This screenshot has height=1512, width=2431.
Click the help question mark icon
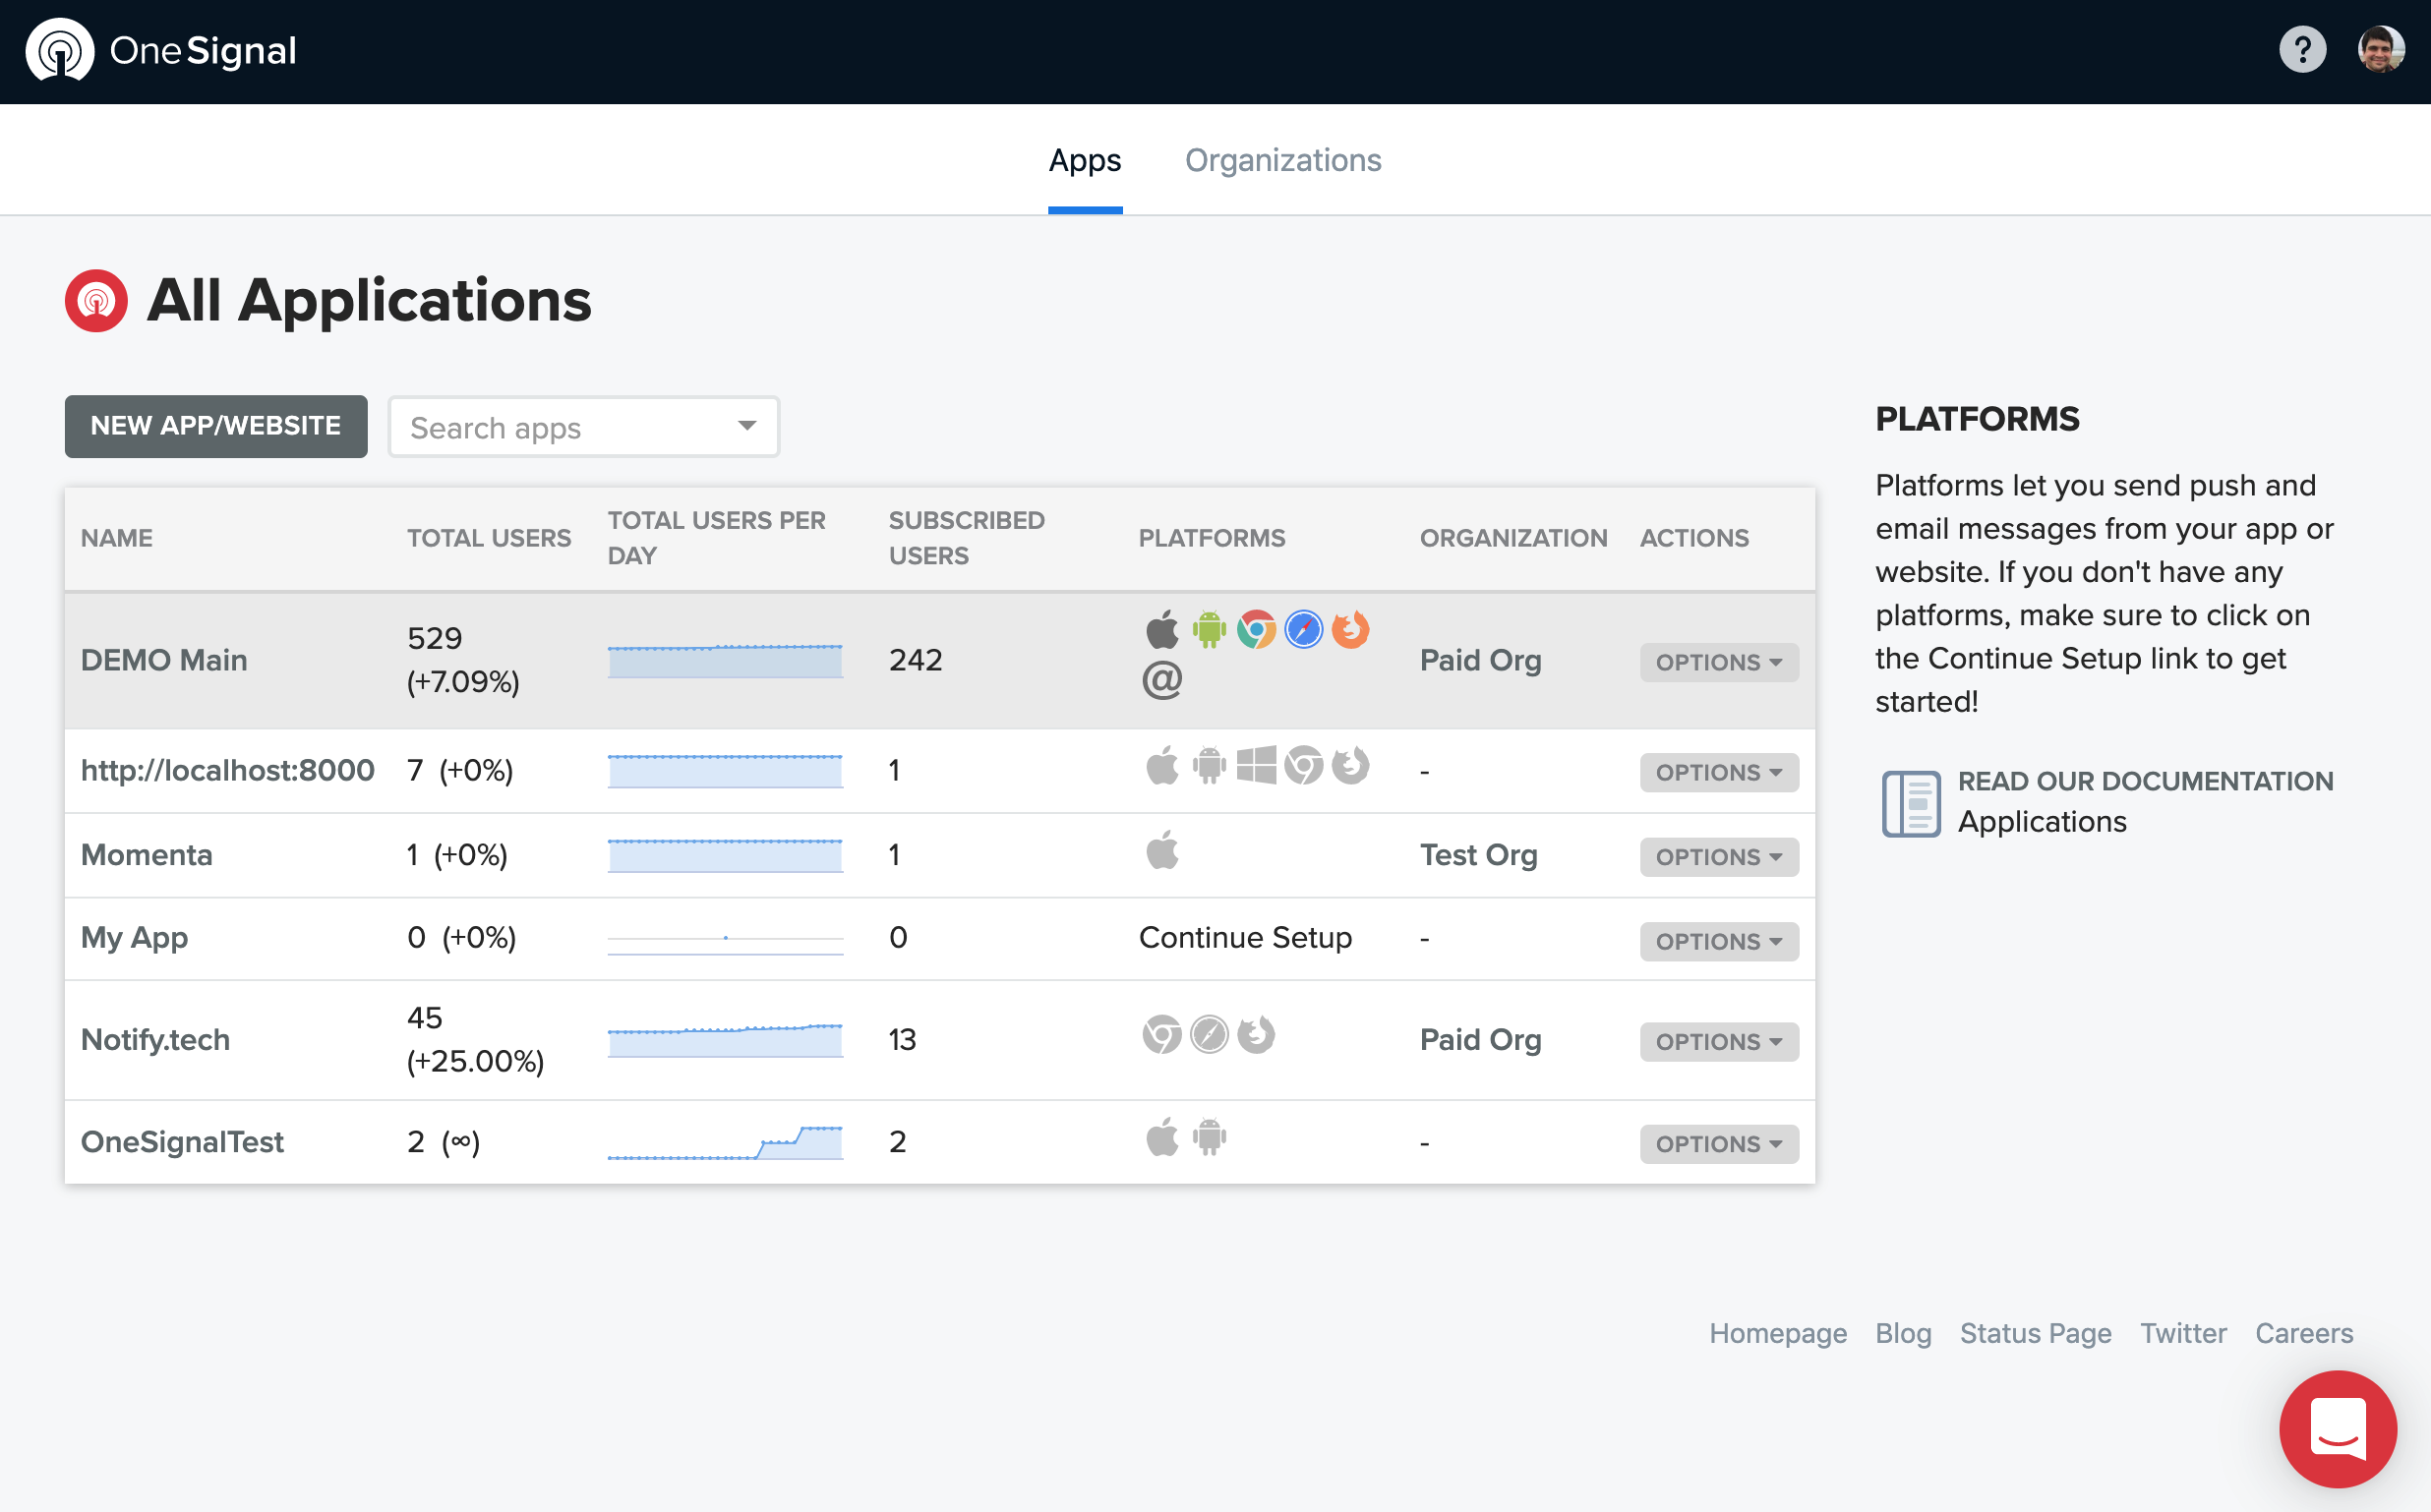2301,50
